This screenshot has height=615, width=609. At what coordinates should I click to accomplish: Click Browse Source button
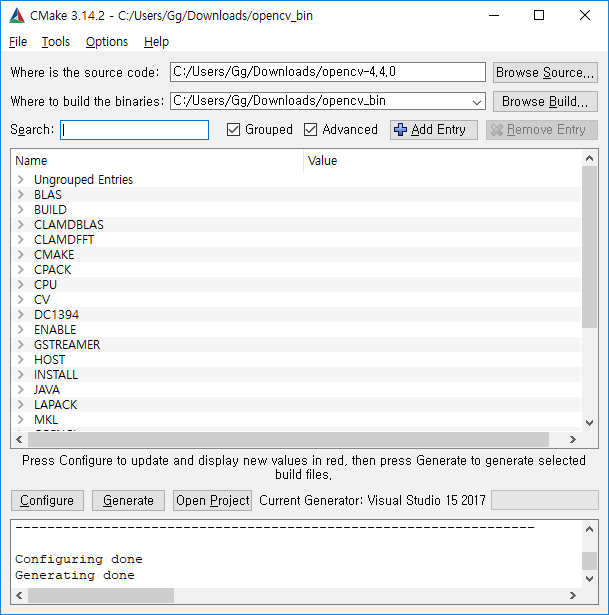[x=545, y=73]
